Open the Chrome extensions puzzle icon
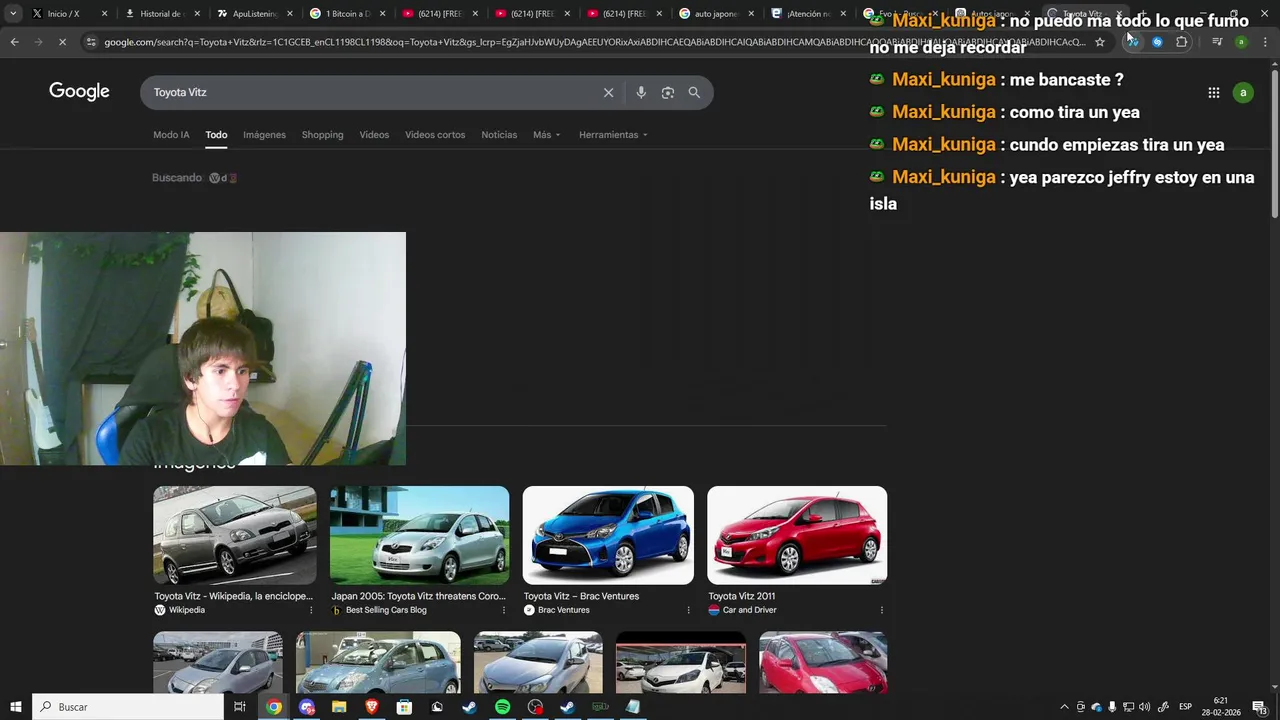This screenshot has height=720, width=1280. (x=1182, y=42)
